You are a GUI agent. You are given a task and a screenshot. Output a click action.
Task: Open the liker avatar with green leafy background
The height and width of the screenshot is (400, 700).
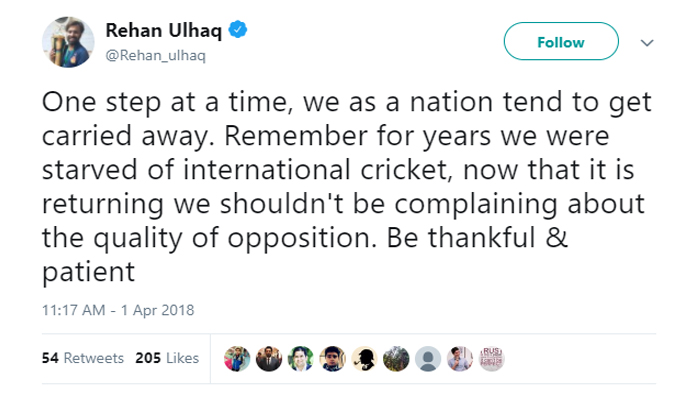point(300,358)
